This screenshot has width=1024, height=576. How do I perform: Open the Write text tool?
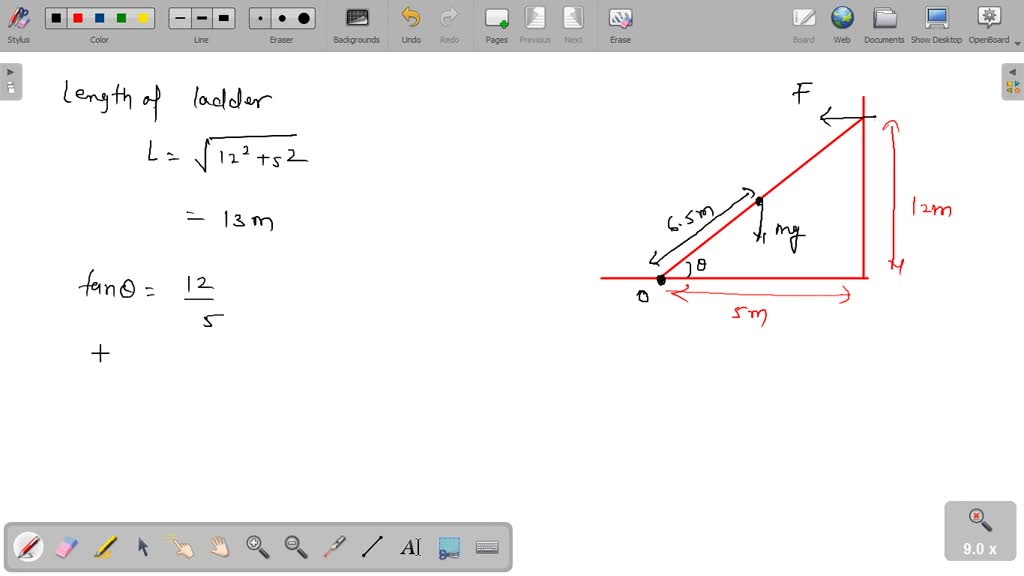point(410,546)
